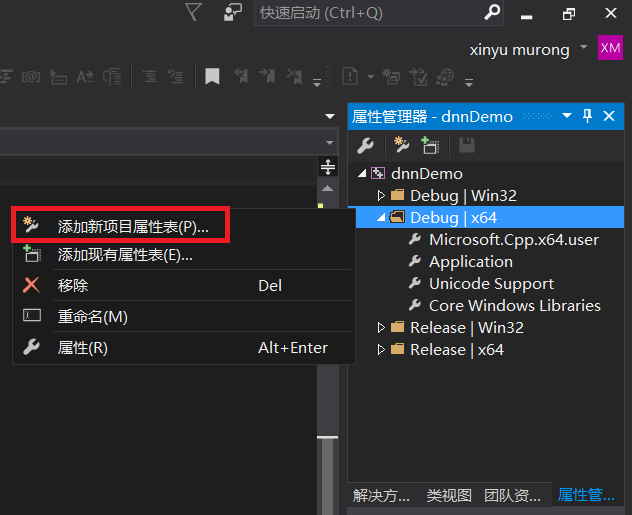Select the Release | x64 configuration
The height and width of the screenshot is (515, 632).
coord(457,349)
